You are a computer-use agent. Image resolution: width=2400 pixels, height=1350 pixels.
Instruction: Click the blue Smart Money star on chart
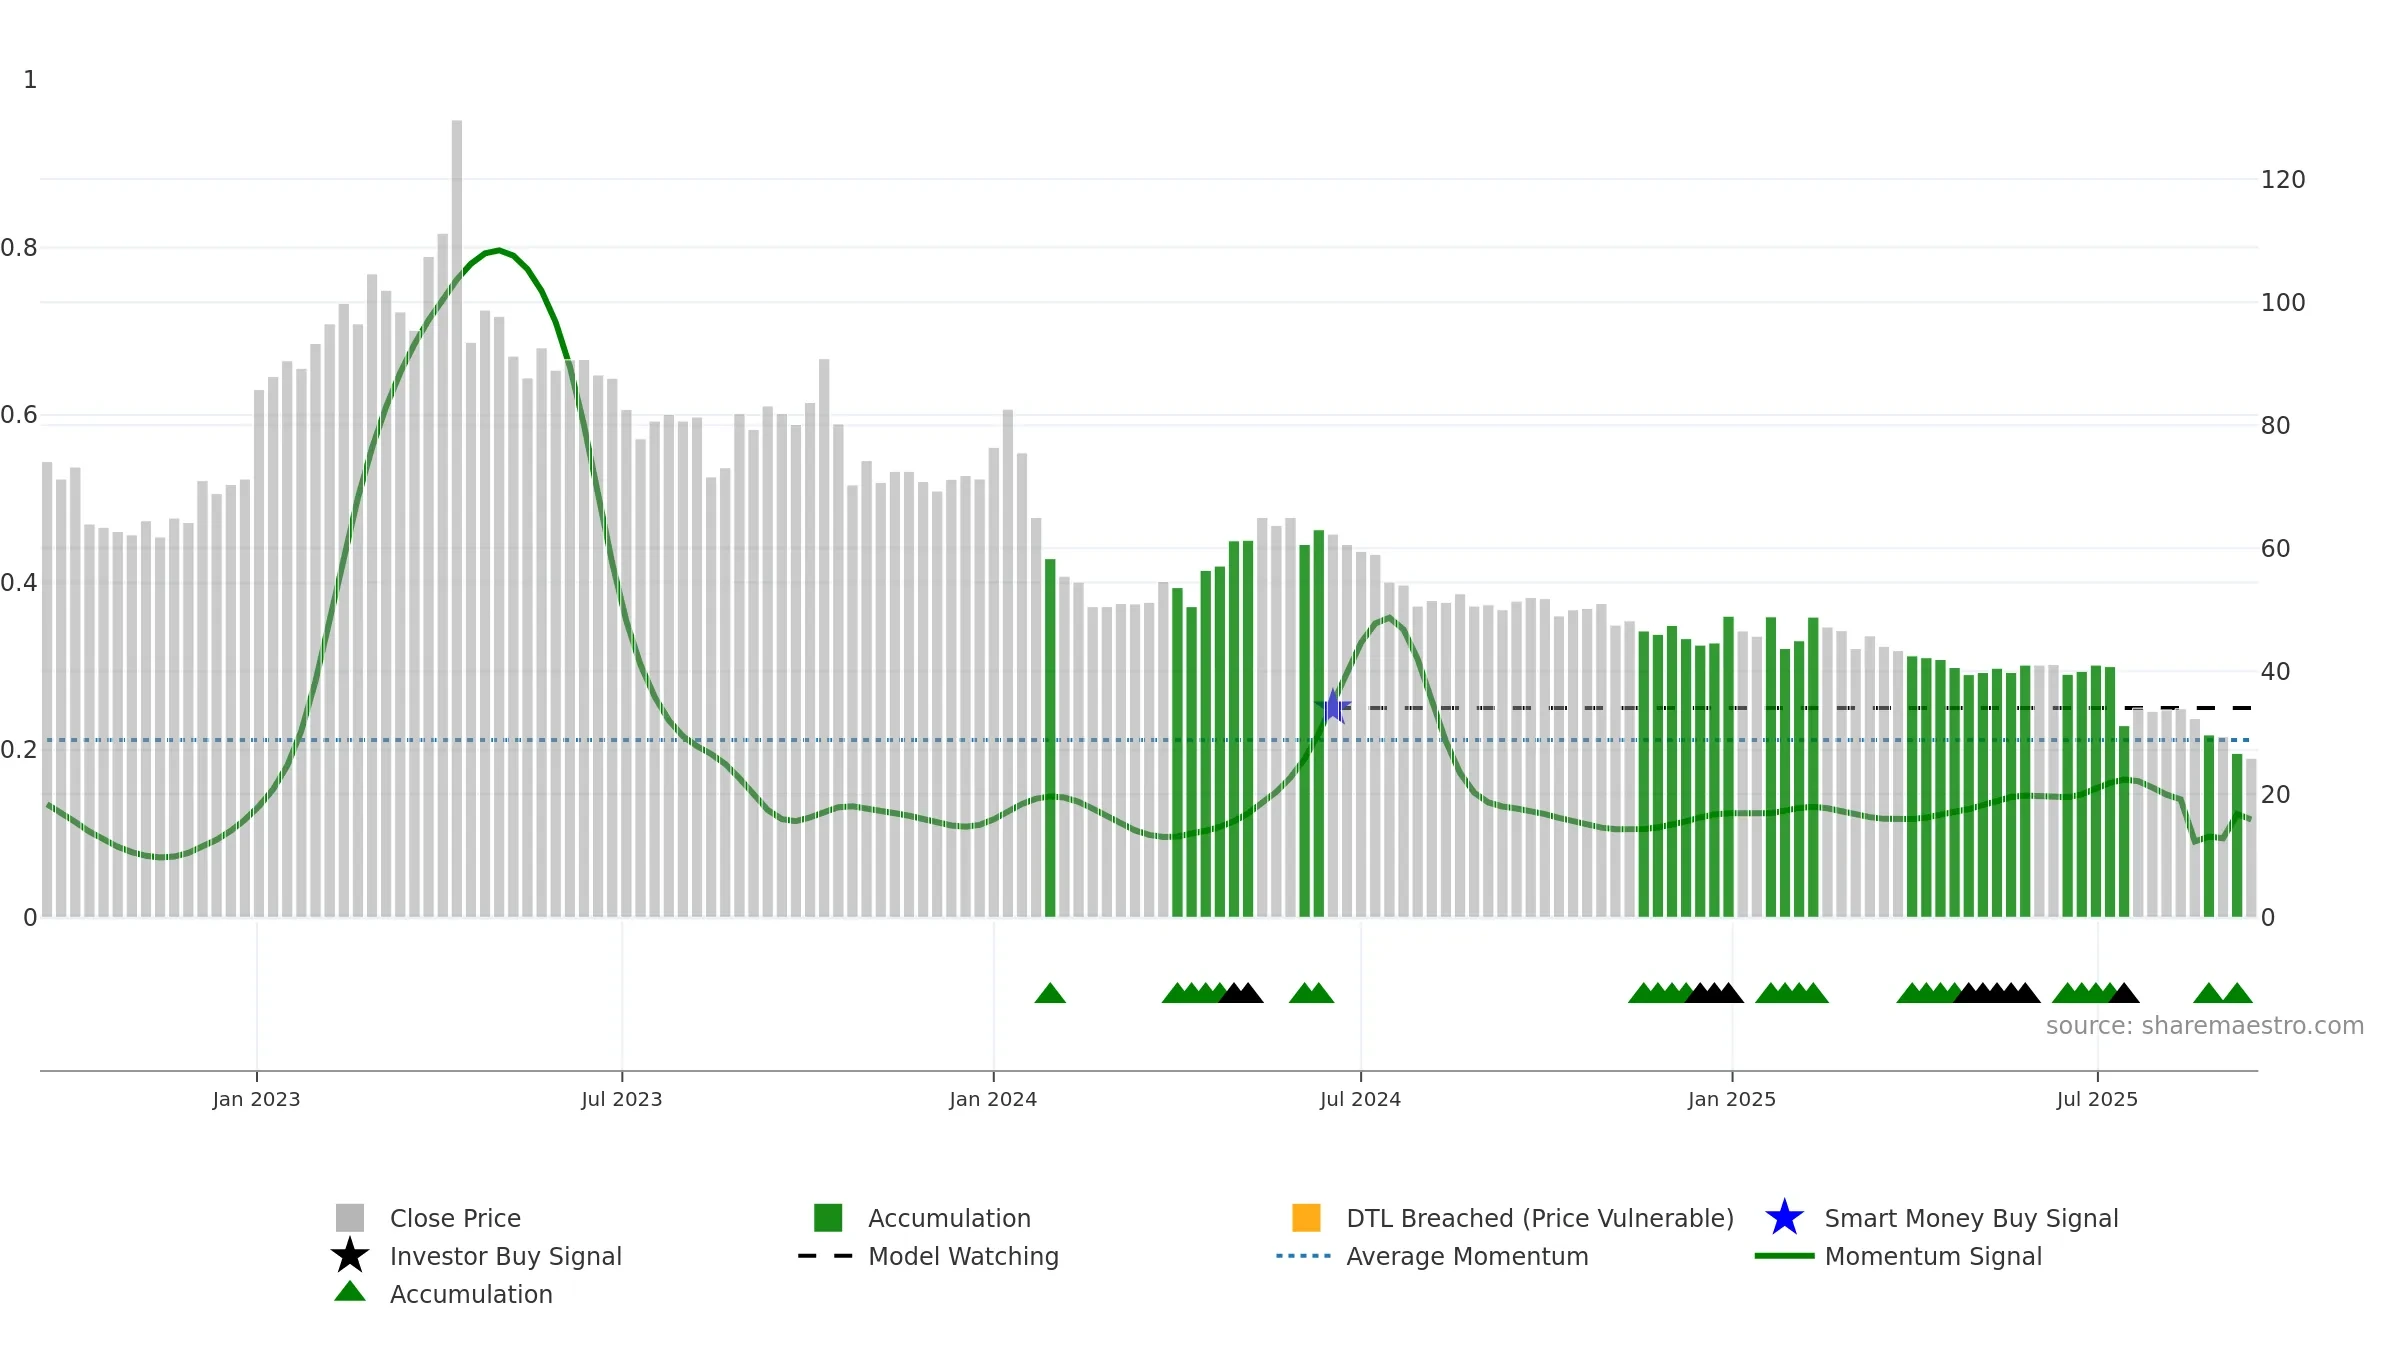click(1333, 707)
